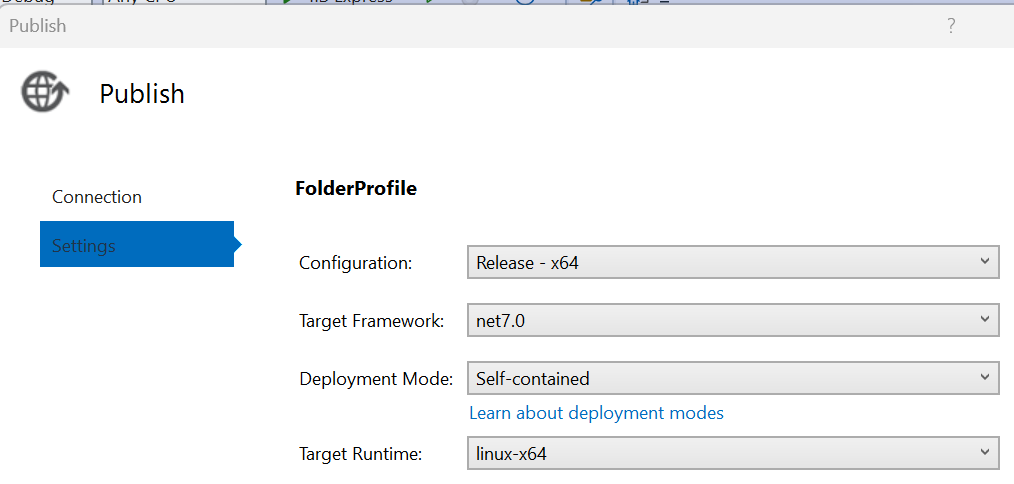Image resolution: width=1014 pixels, height=484 pixels.
Task: Open the Connection tab
Action: tap(97, 197)
